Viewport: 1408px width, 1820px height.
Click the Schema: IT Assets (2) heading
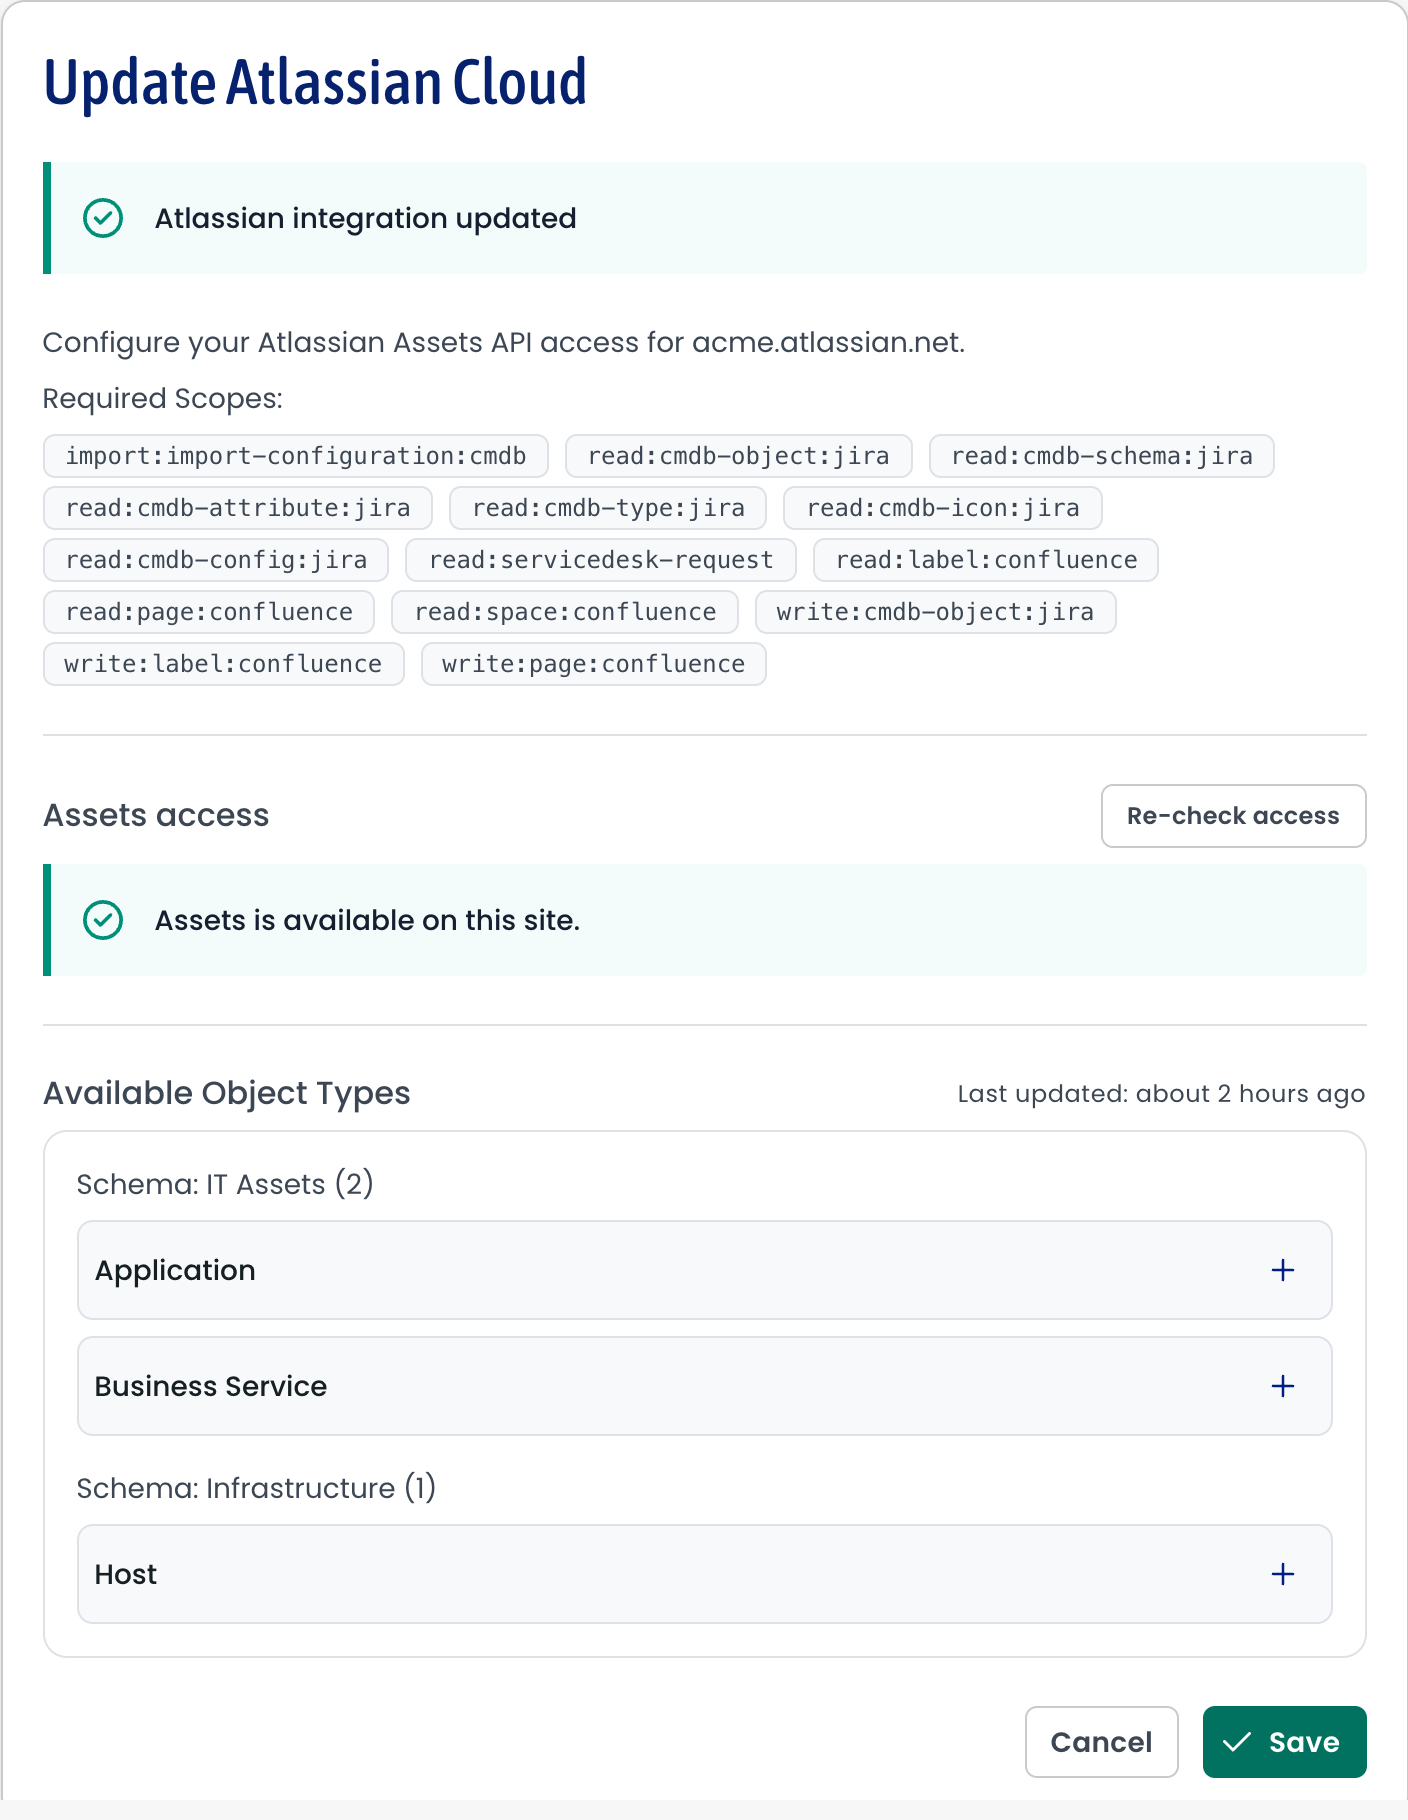[225, 1184]
